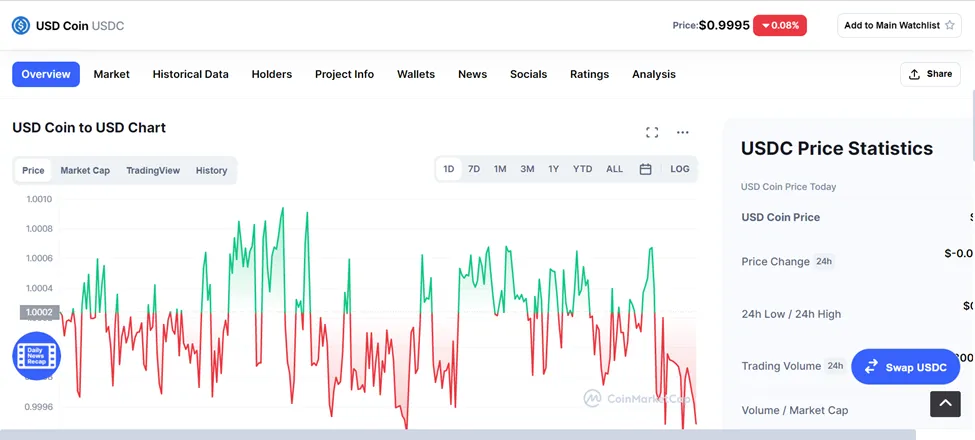Click the horizontal scrollbar at the bottom
975x440 pixels.
(458, 434)
